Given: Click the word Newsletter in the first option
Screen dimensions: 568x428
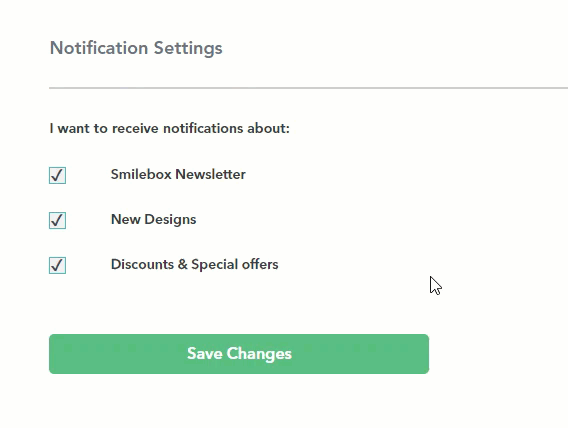Looking at the screenshot, I should 210,174.
